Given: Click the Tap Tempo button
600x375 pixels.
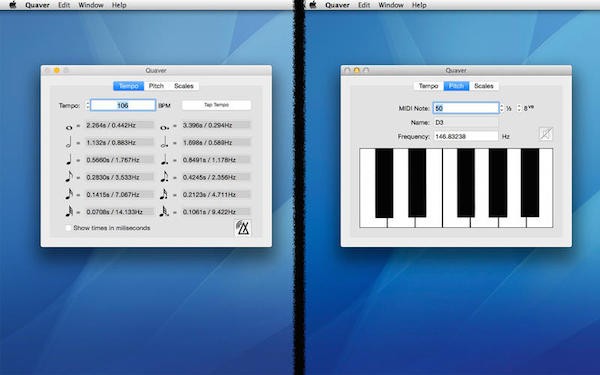Looking at the screenshot, I should point(217,105).
